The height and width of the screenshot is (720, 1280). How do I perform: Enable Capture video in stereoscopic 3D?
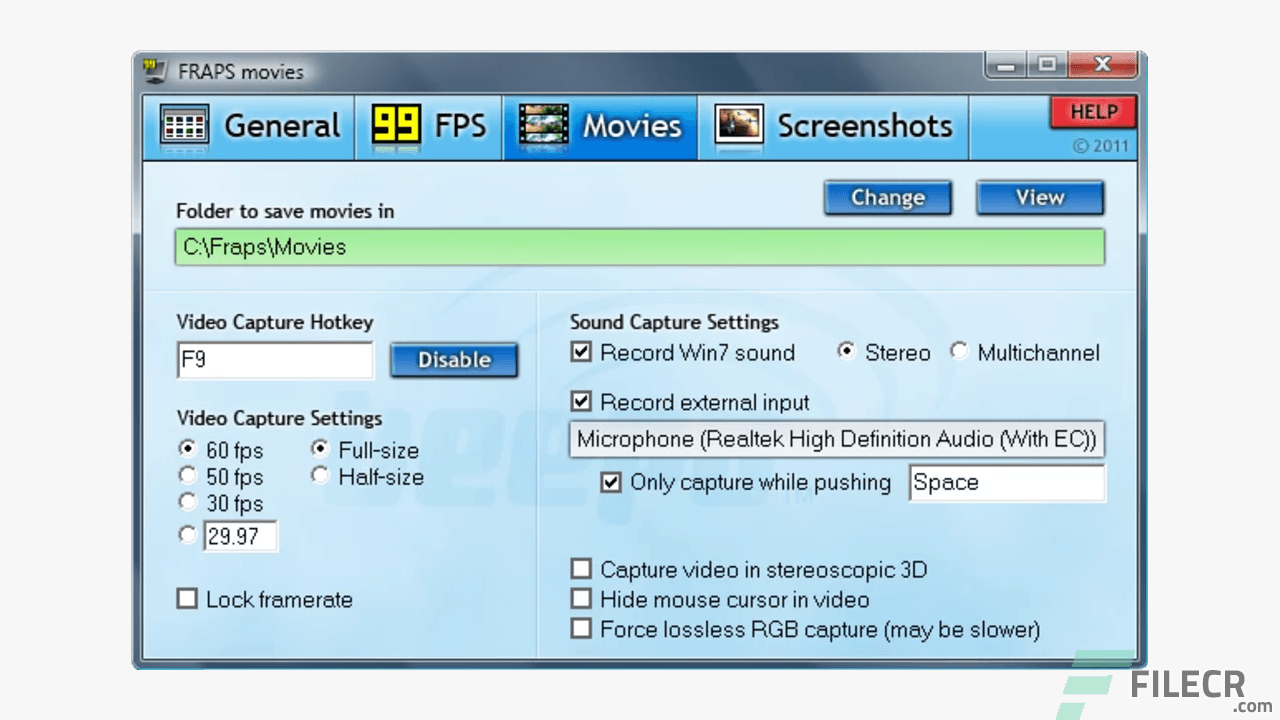pyautogui.click(x=582, y=568)
